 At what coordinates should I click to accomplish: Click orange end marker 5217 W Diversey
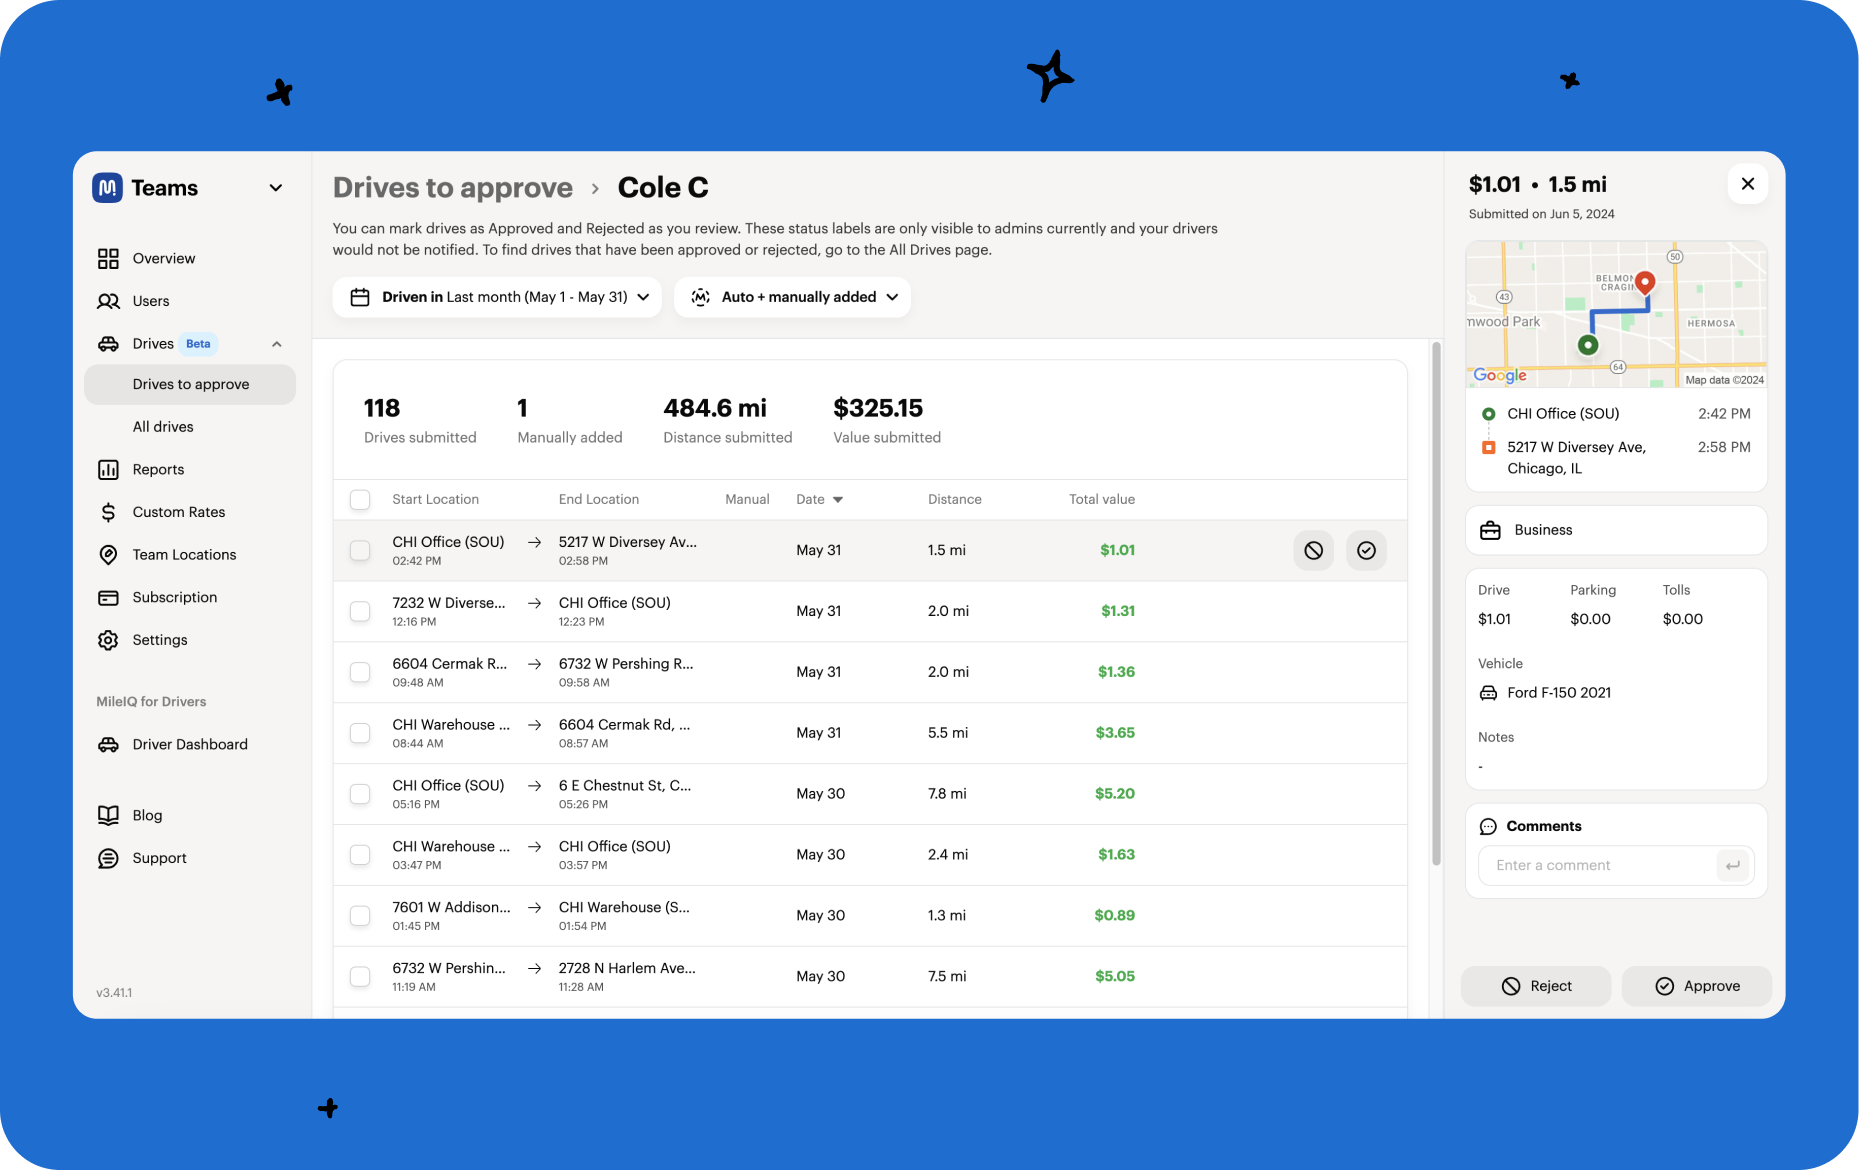pyautogui.click(x=1488, y=448)
